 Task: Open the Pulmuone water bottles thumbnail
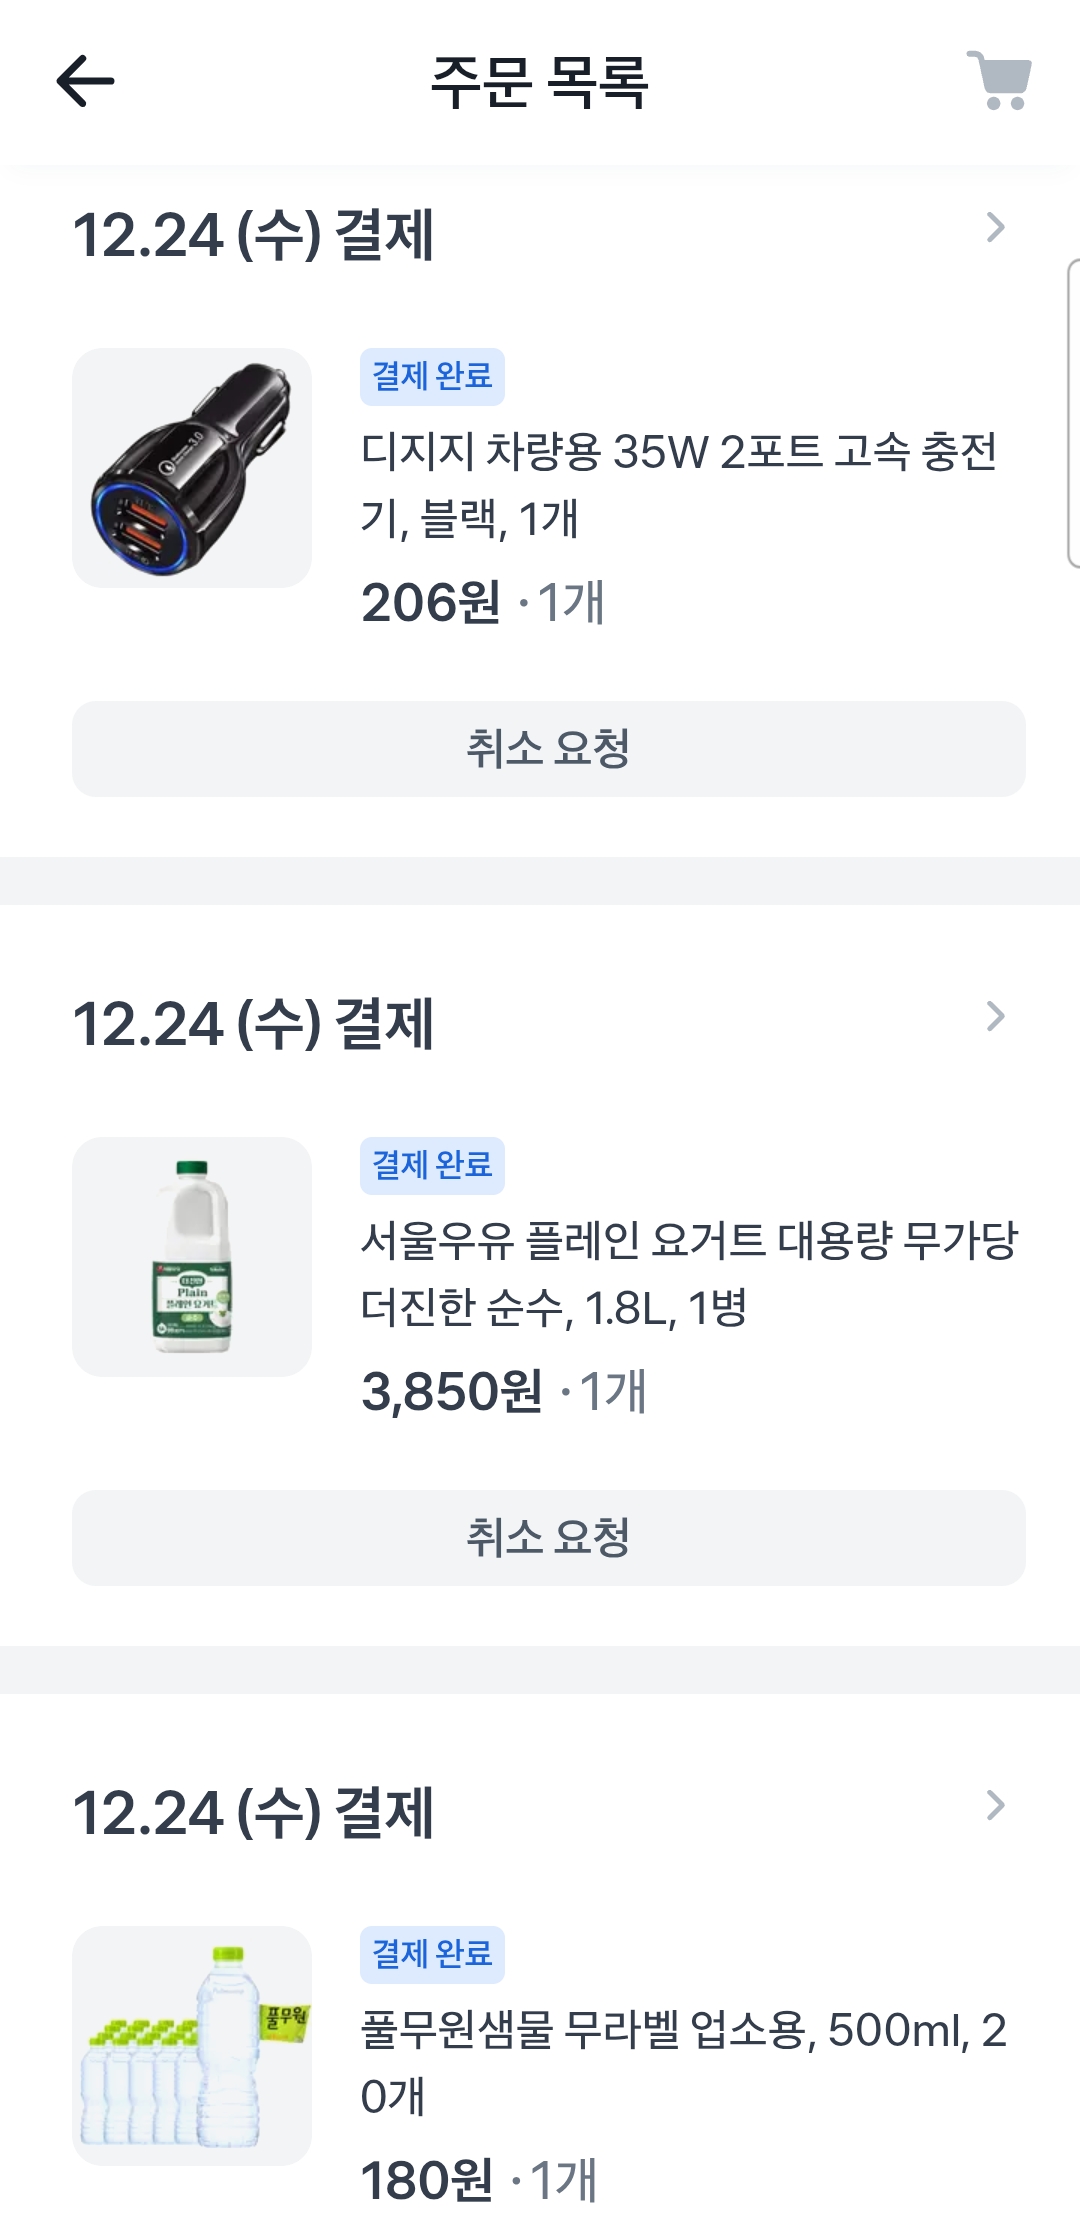[192, 2045]
